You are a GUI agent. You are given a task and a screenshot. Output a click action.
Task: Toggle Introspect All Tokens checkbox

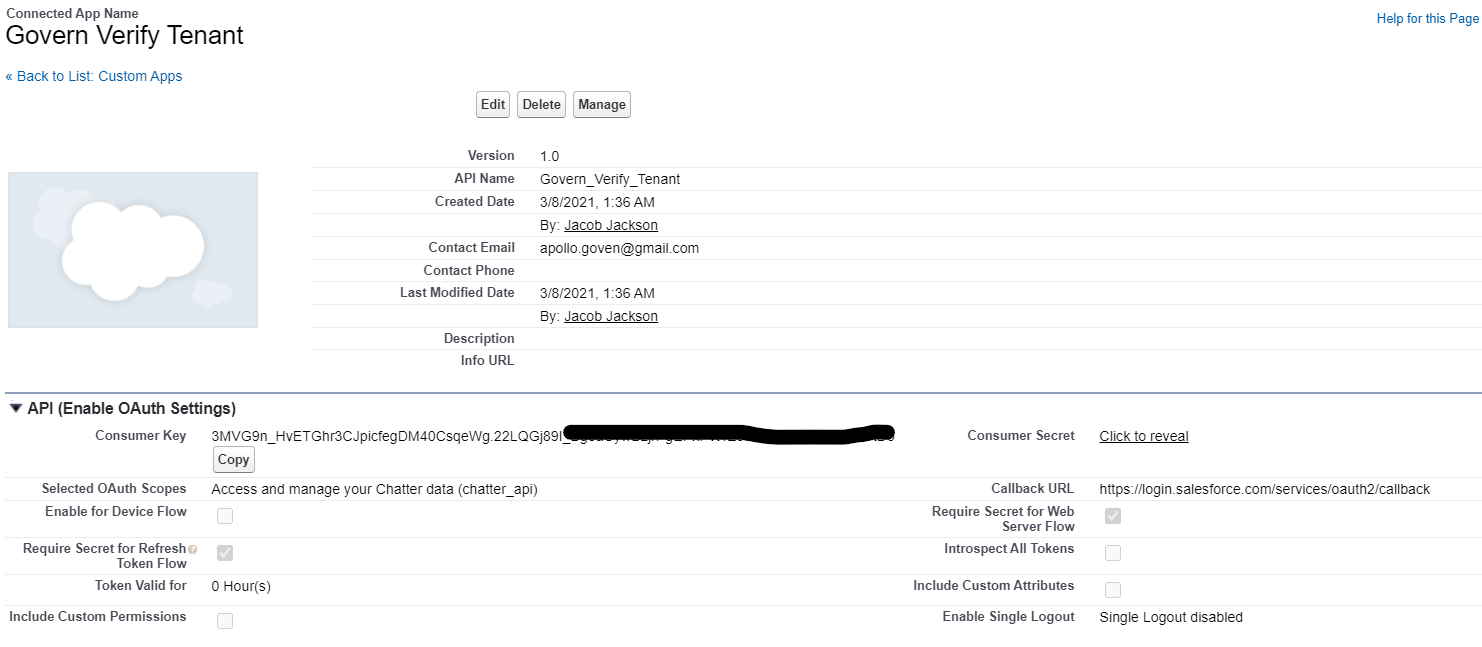1113,553
